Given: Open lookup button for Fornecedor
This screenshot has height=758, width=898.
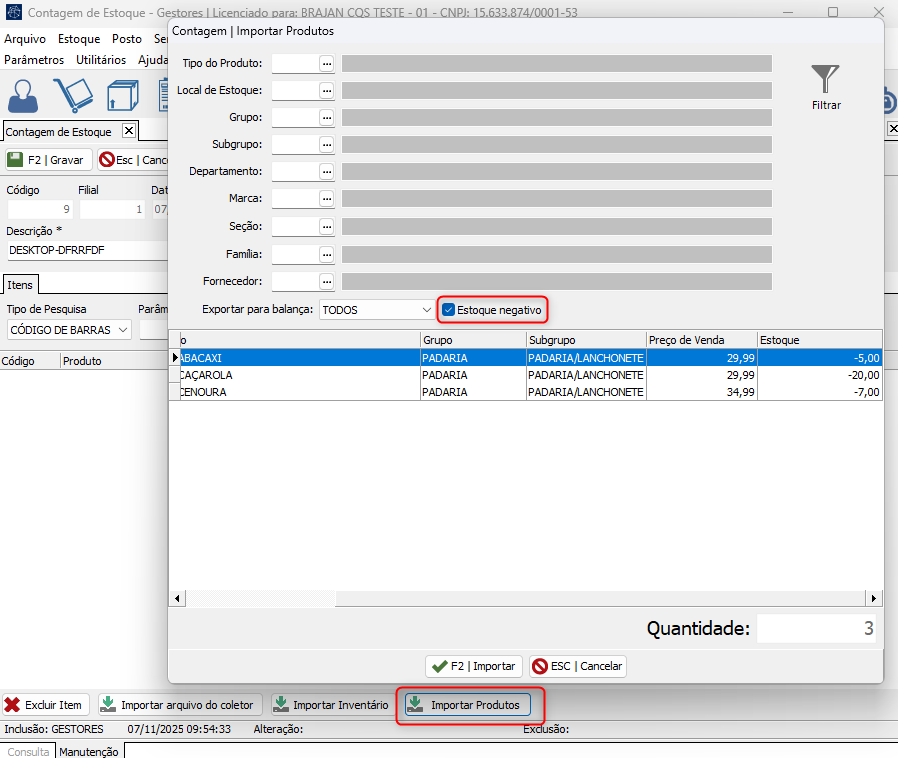Looking at the screenshot, I should click(326, 281).
